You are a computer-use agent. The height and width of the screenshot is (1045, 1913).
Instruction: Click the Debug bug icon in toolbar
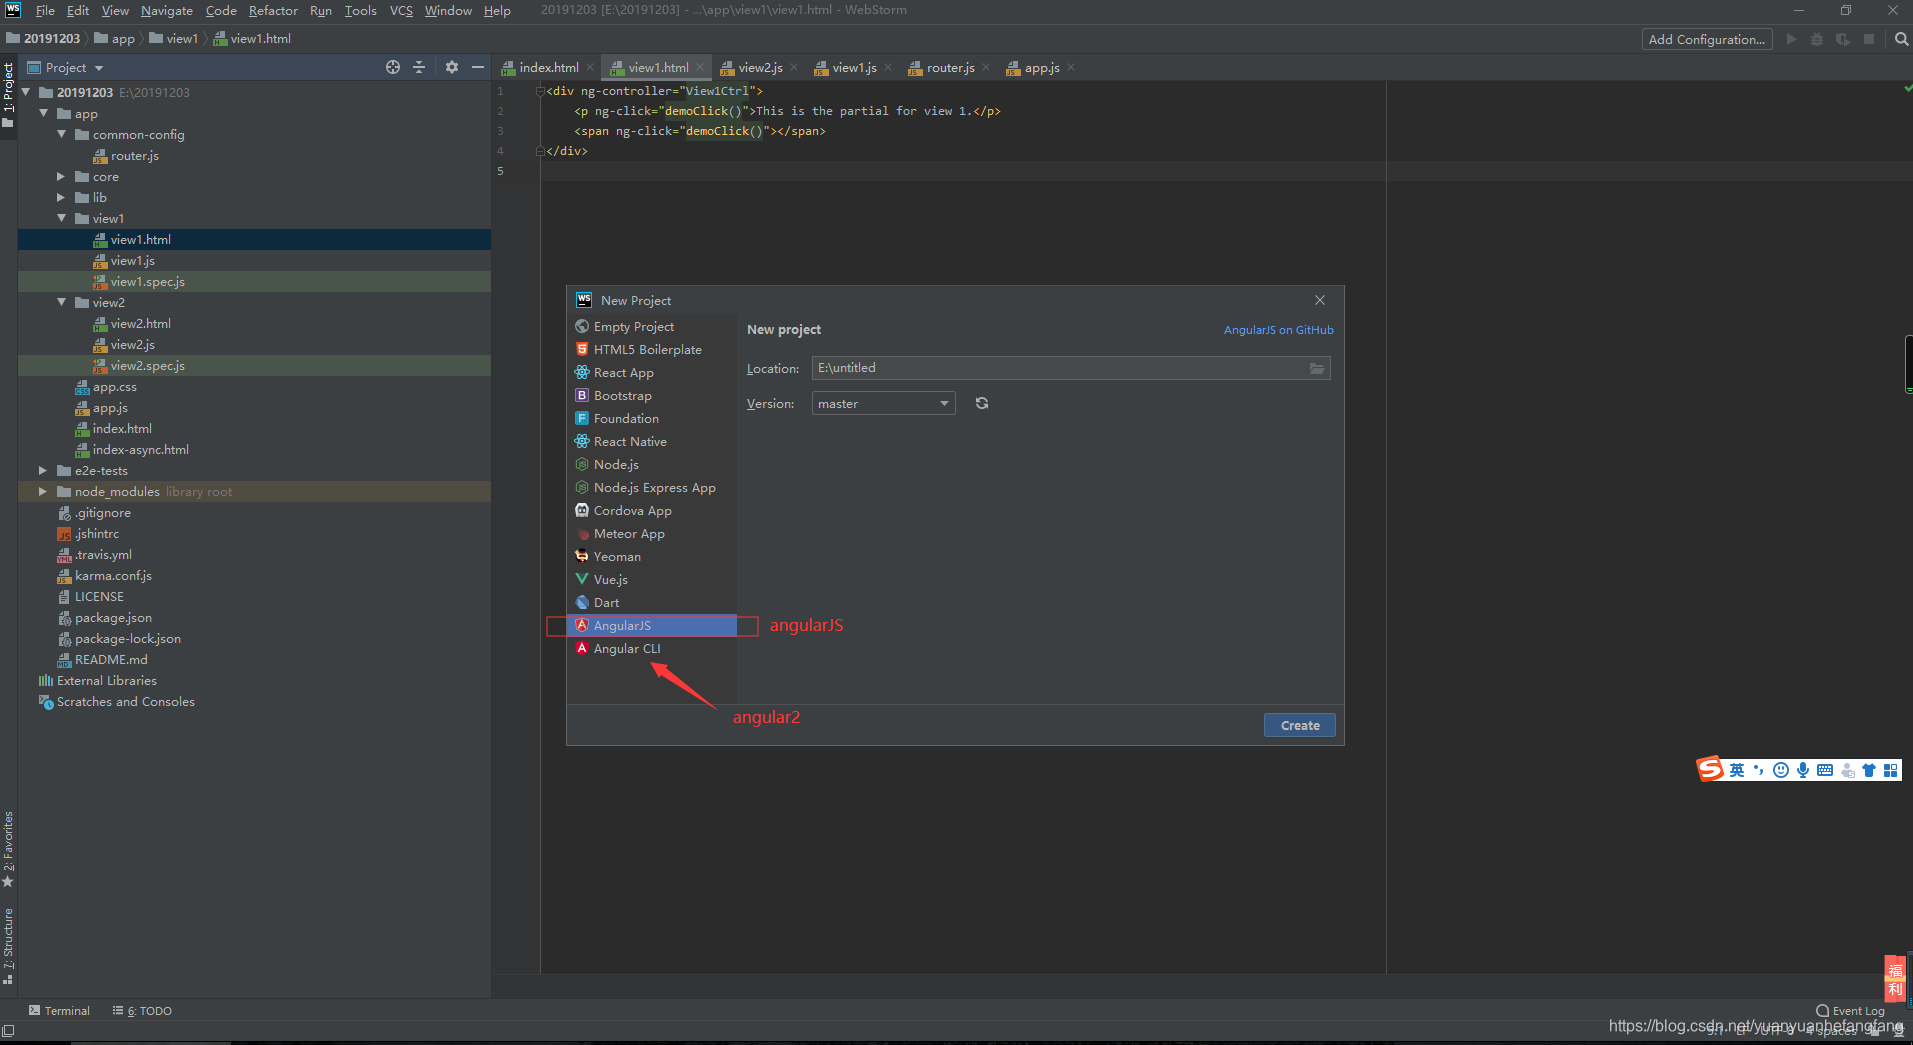point(1817,39)
